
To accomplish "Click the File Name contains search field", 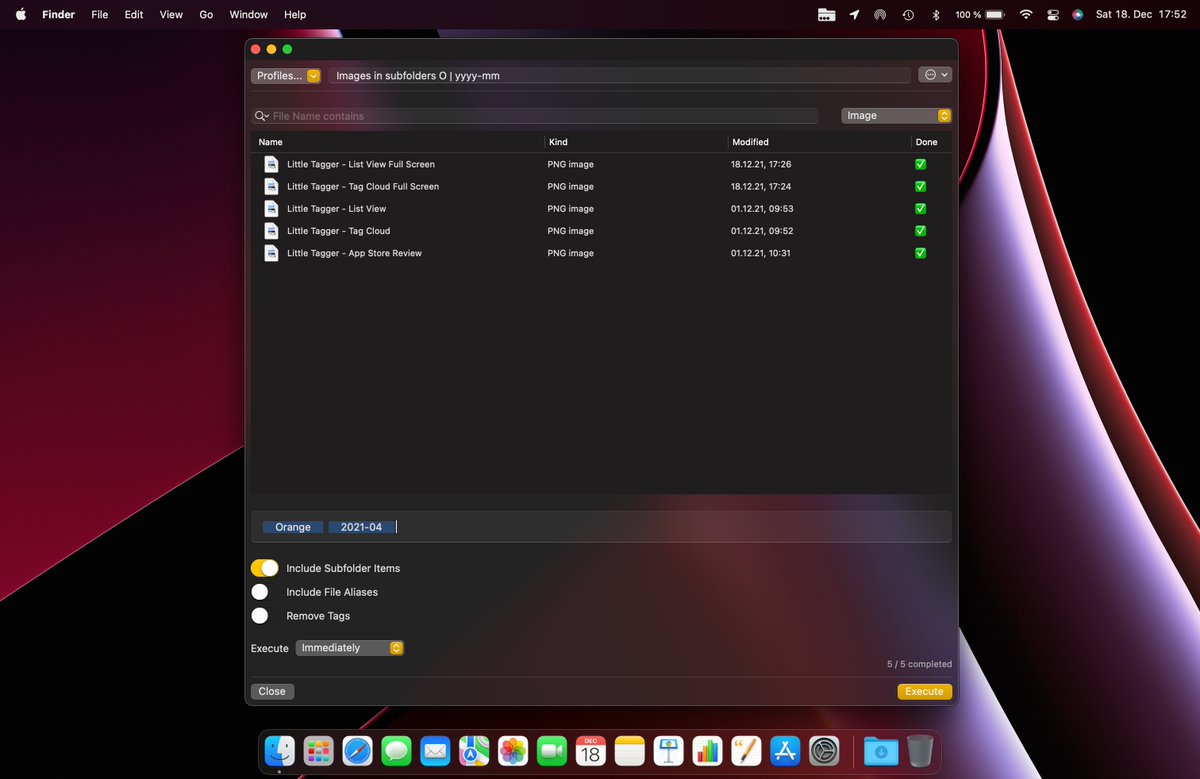I will [534, 116].
